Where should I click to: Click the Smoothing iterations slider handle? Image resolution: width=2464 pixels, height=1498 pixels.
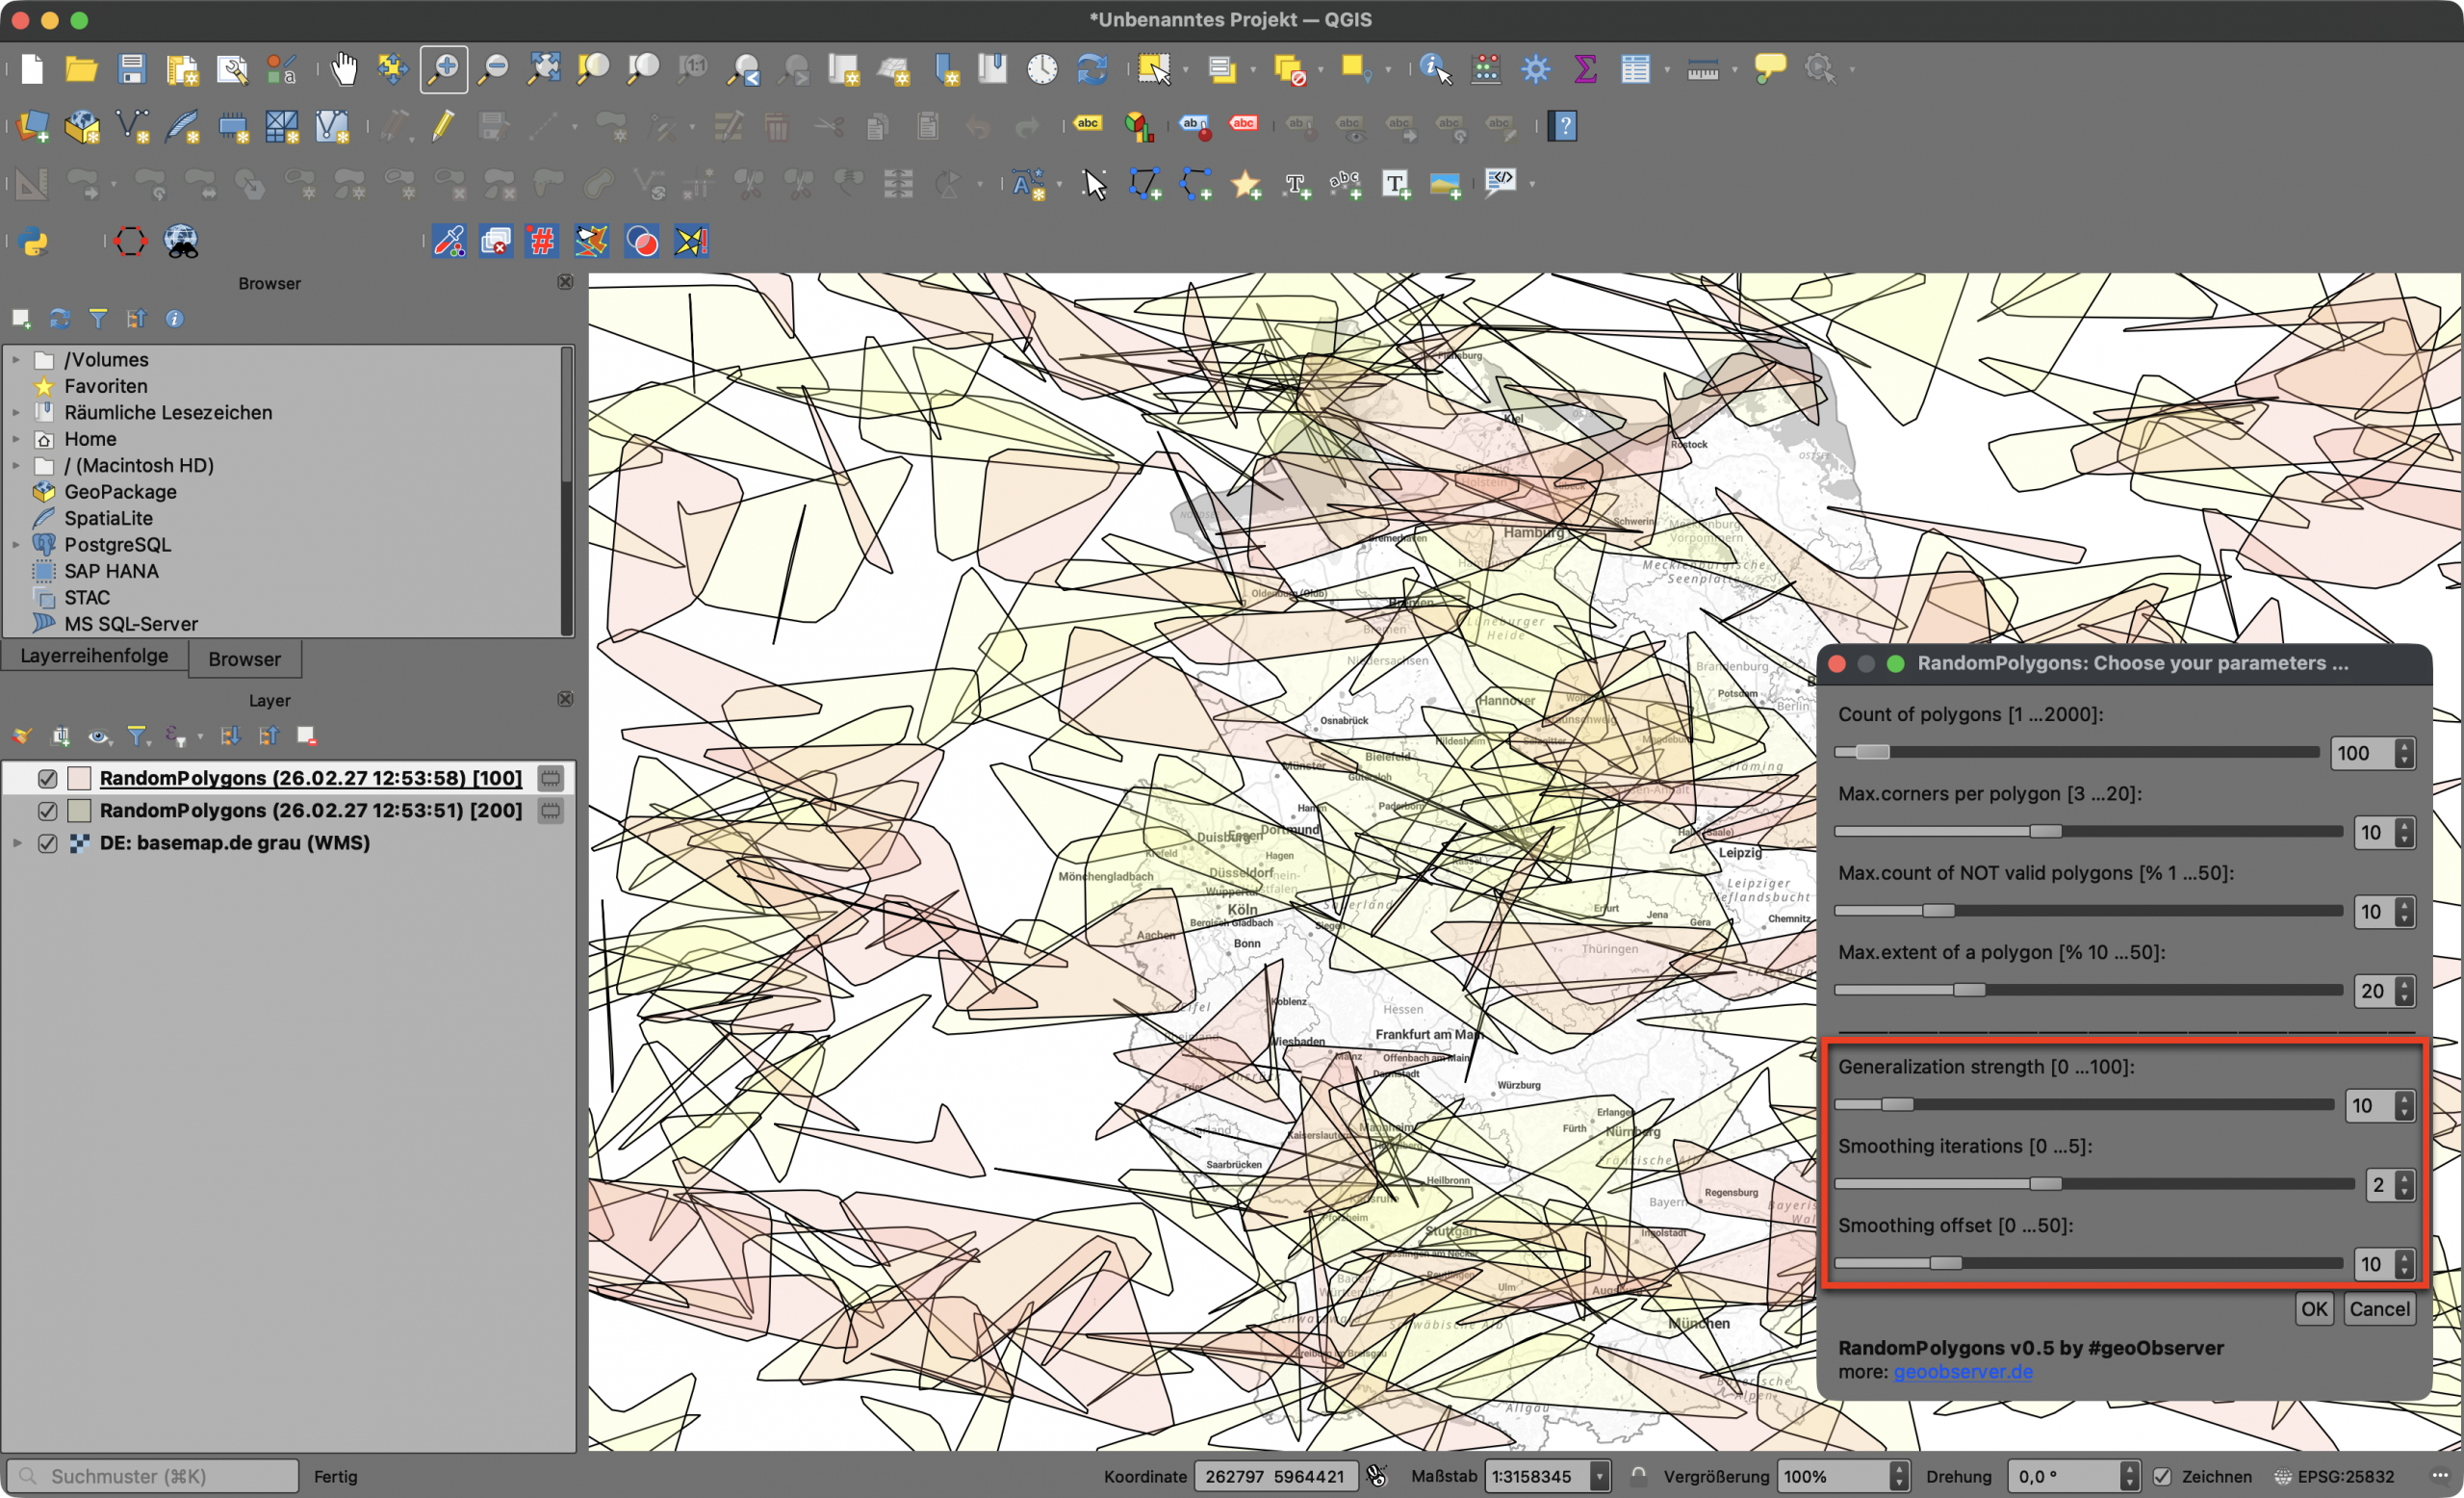(2045, 1184)
